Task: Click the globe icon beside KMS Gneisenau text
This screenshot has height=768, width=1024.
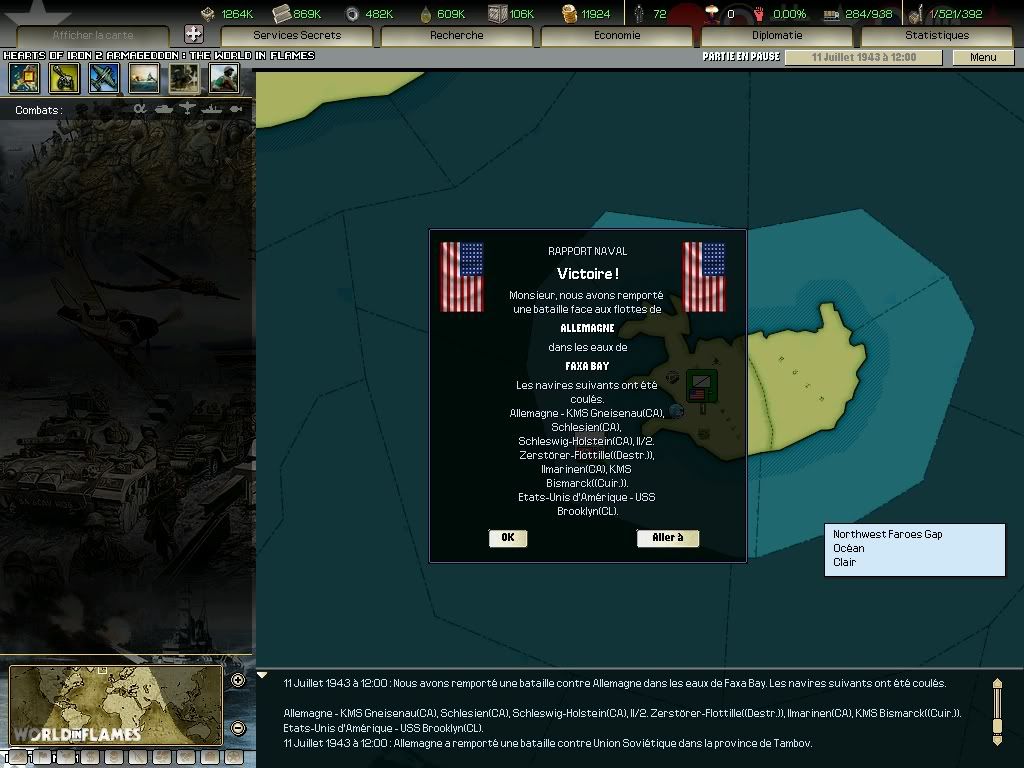Action: (x=676, y=411)
